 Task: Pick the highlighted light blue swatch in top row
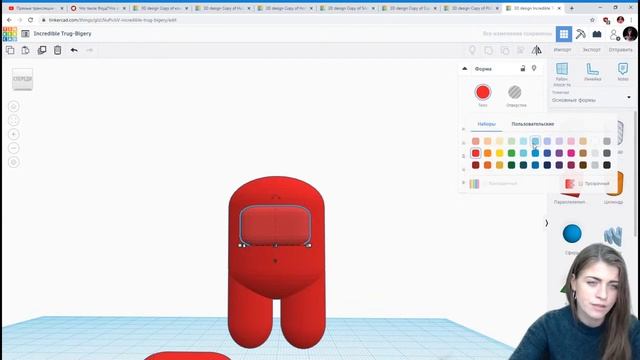(x=535, y=141)
